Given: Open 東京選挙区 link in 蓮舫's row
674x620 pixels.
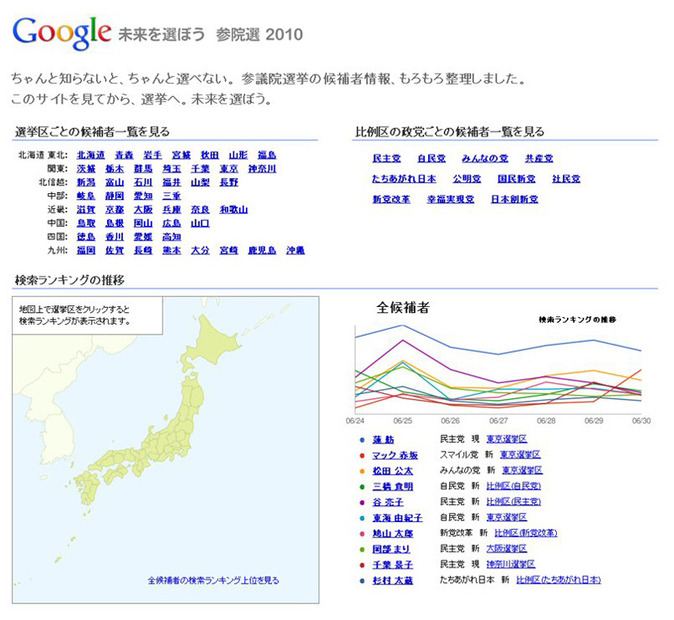Looking at the screenshot, I should click(x=506, y=439).
